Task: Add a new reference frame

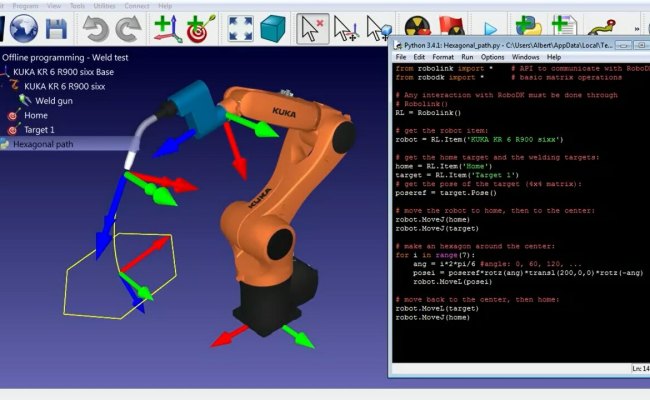Action: [168, 29]
